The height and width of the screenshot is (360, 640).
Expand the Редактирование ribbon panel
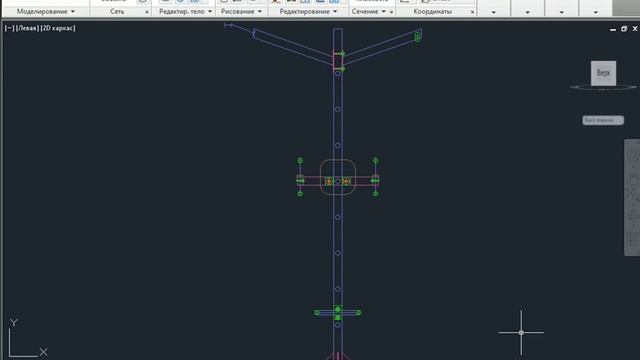pos(308,11)
